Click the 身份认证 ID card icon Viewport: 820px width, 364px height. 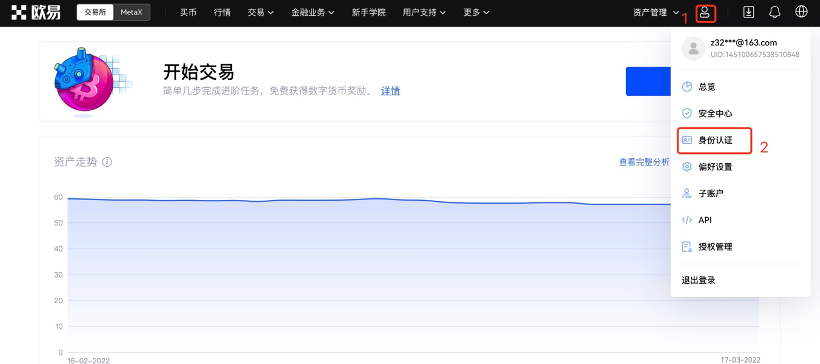point(687,140)
